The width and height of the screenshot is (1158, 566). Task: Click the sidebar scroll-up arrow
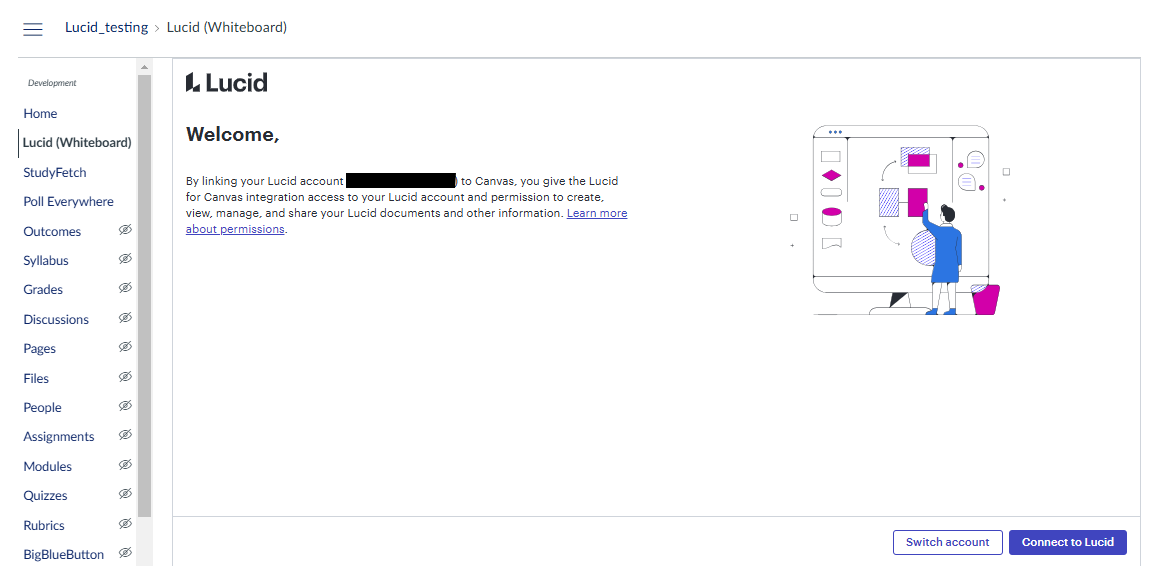pos(144,67)
